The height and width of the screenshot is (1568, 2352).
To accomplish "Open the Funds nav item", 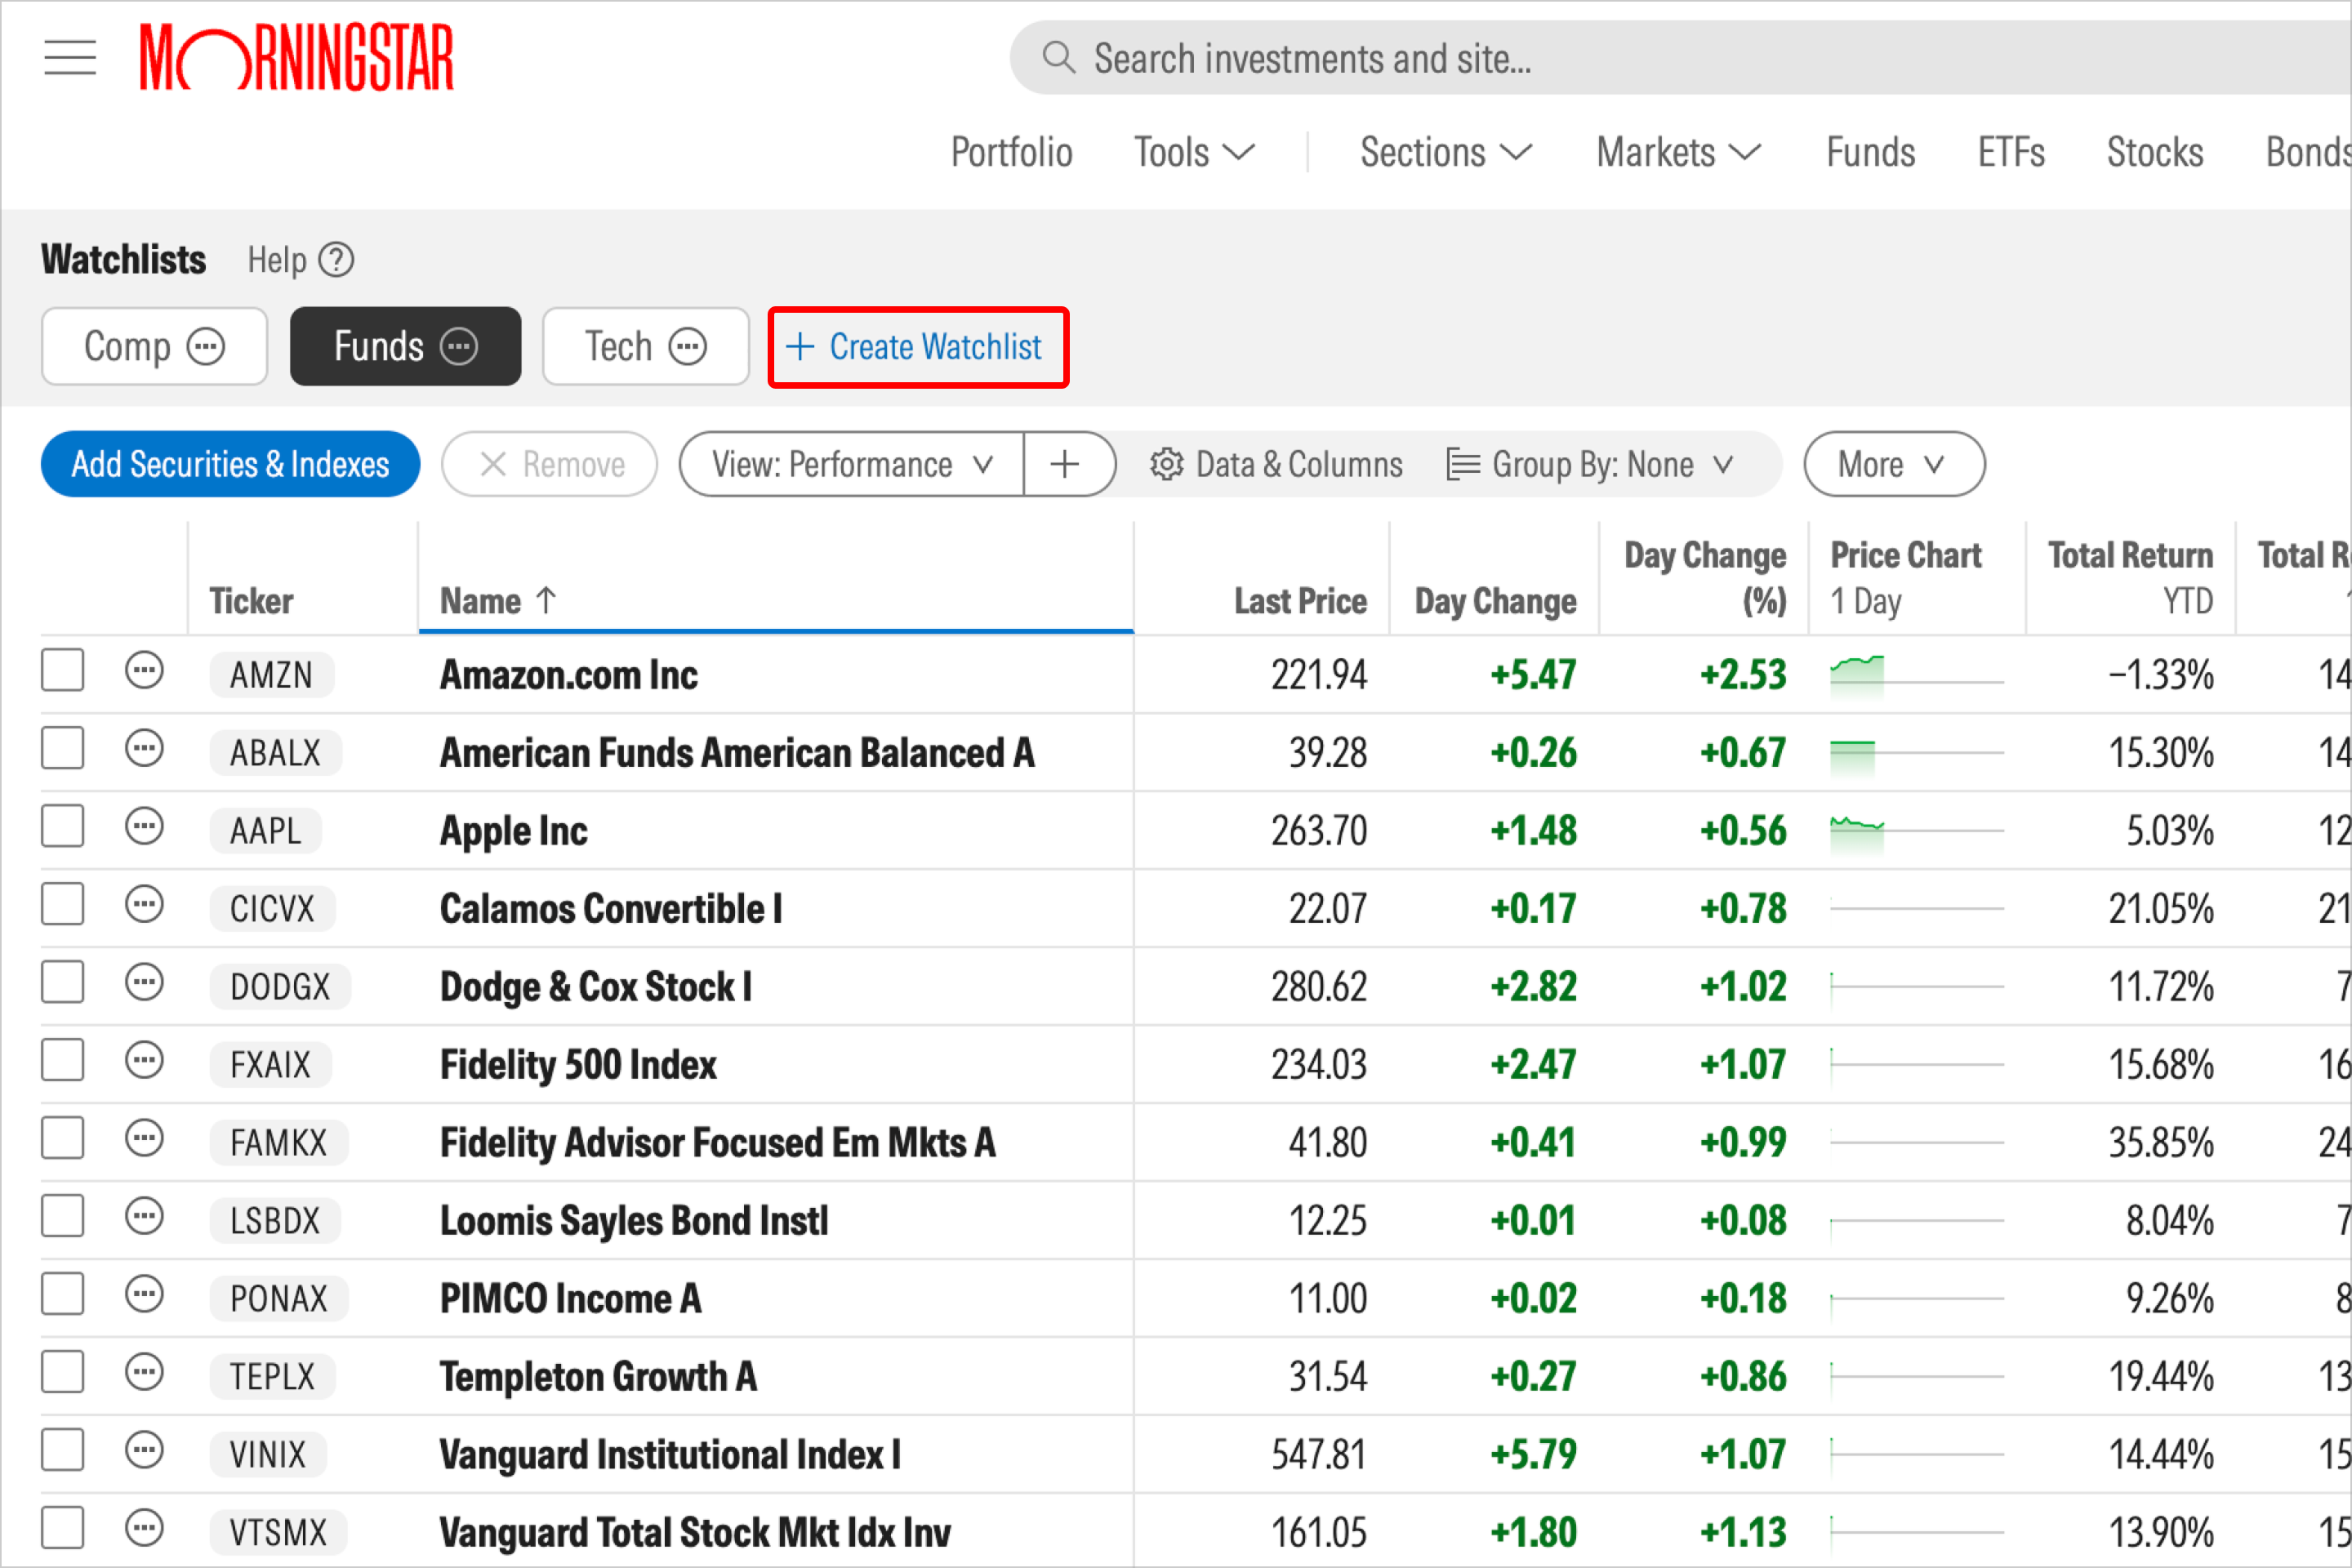I will (x=1871, y=153).
